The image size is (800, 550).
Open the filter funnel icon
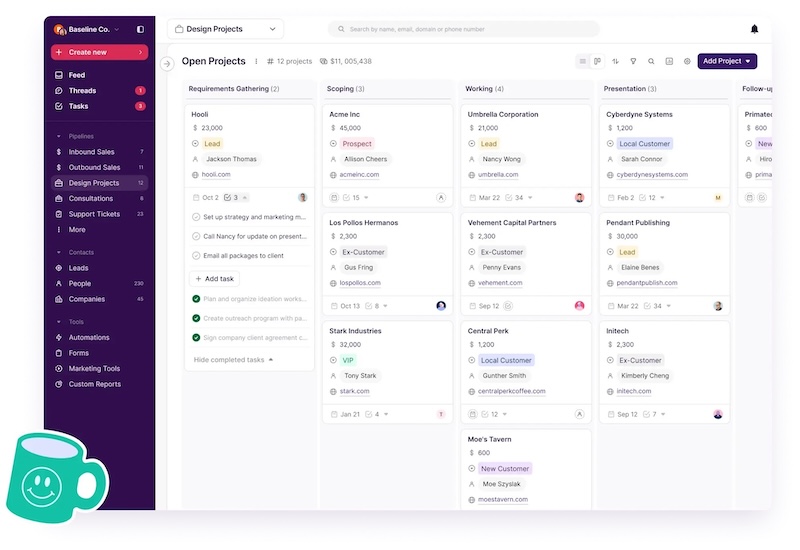[633, 61]
